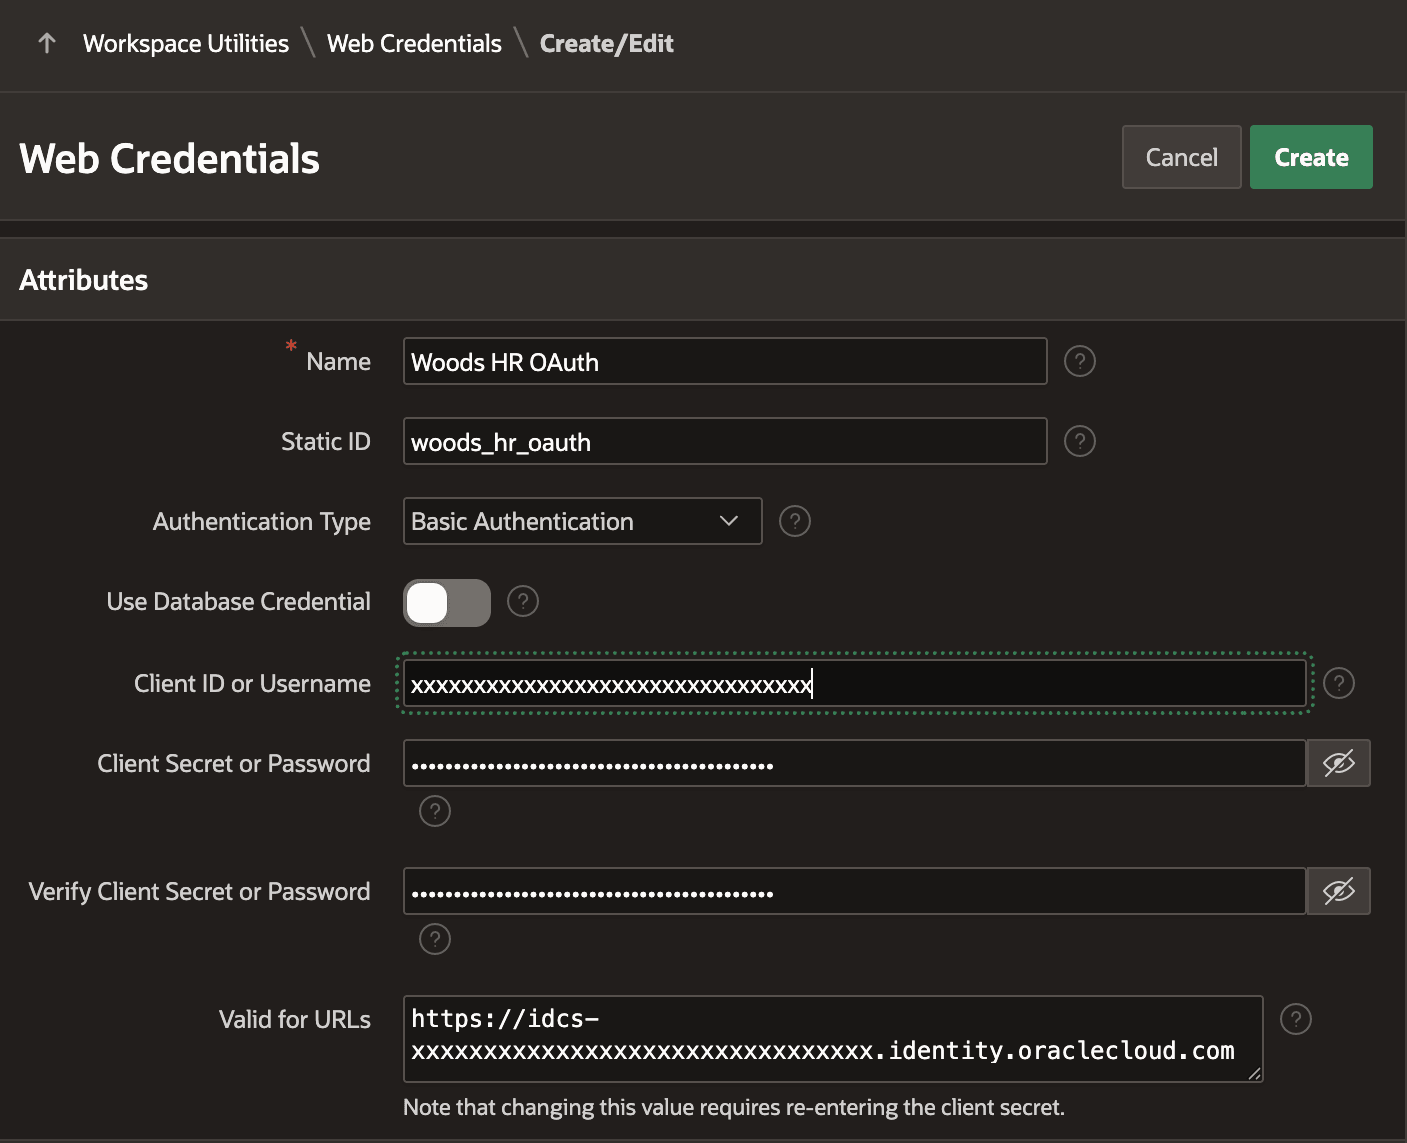This screenshot has height=1143, width=1407.
Task: Click the Create/Edit breadcrumb
Action: click(606, 43)
